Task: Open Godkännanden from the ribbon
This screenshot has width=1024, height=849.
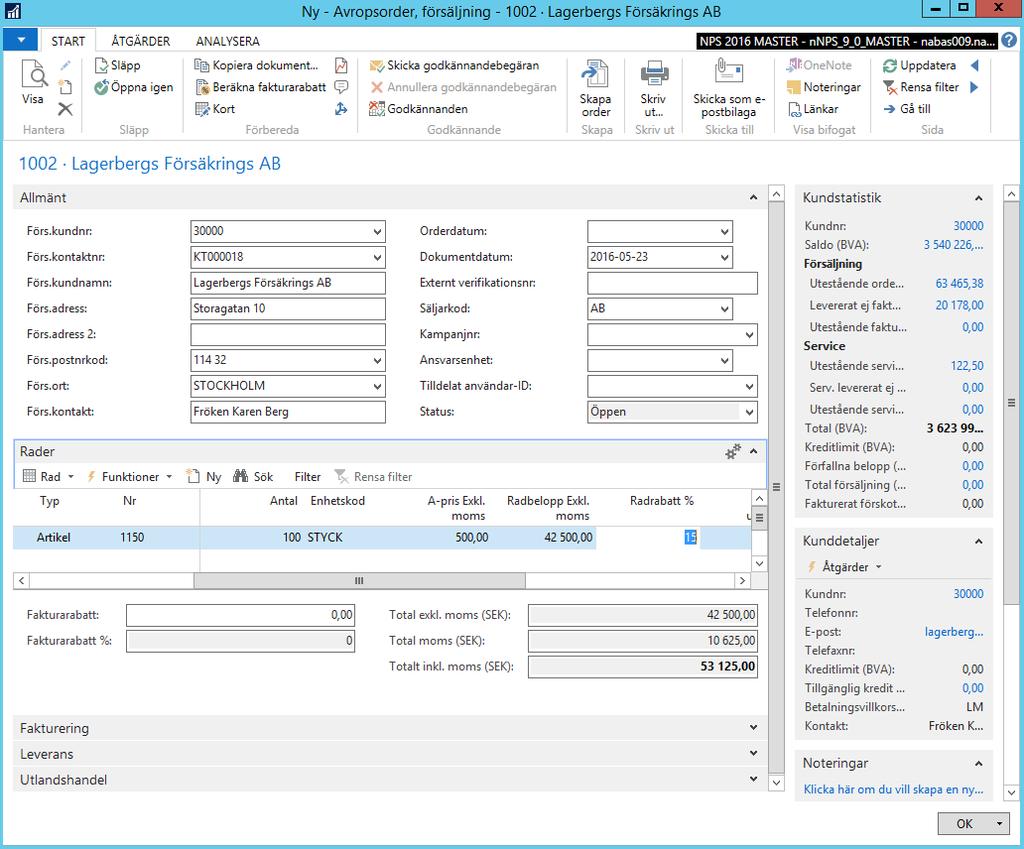Action: point(419,109)
